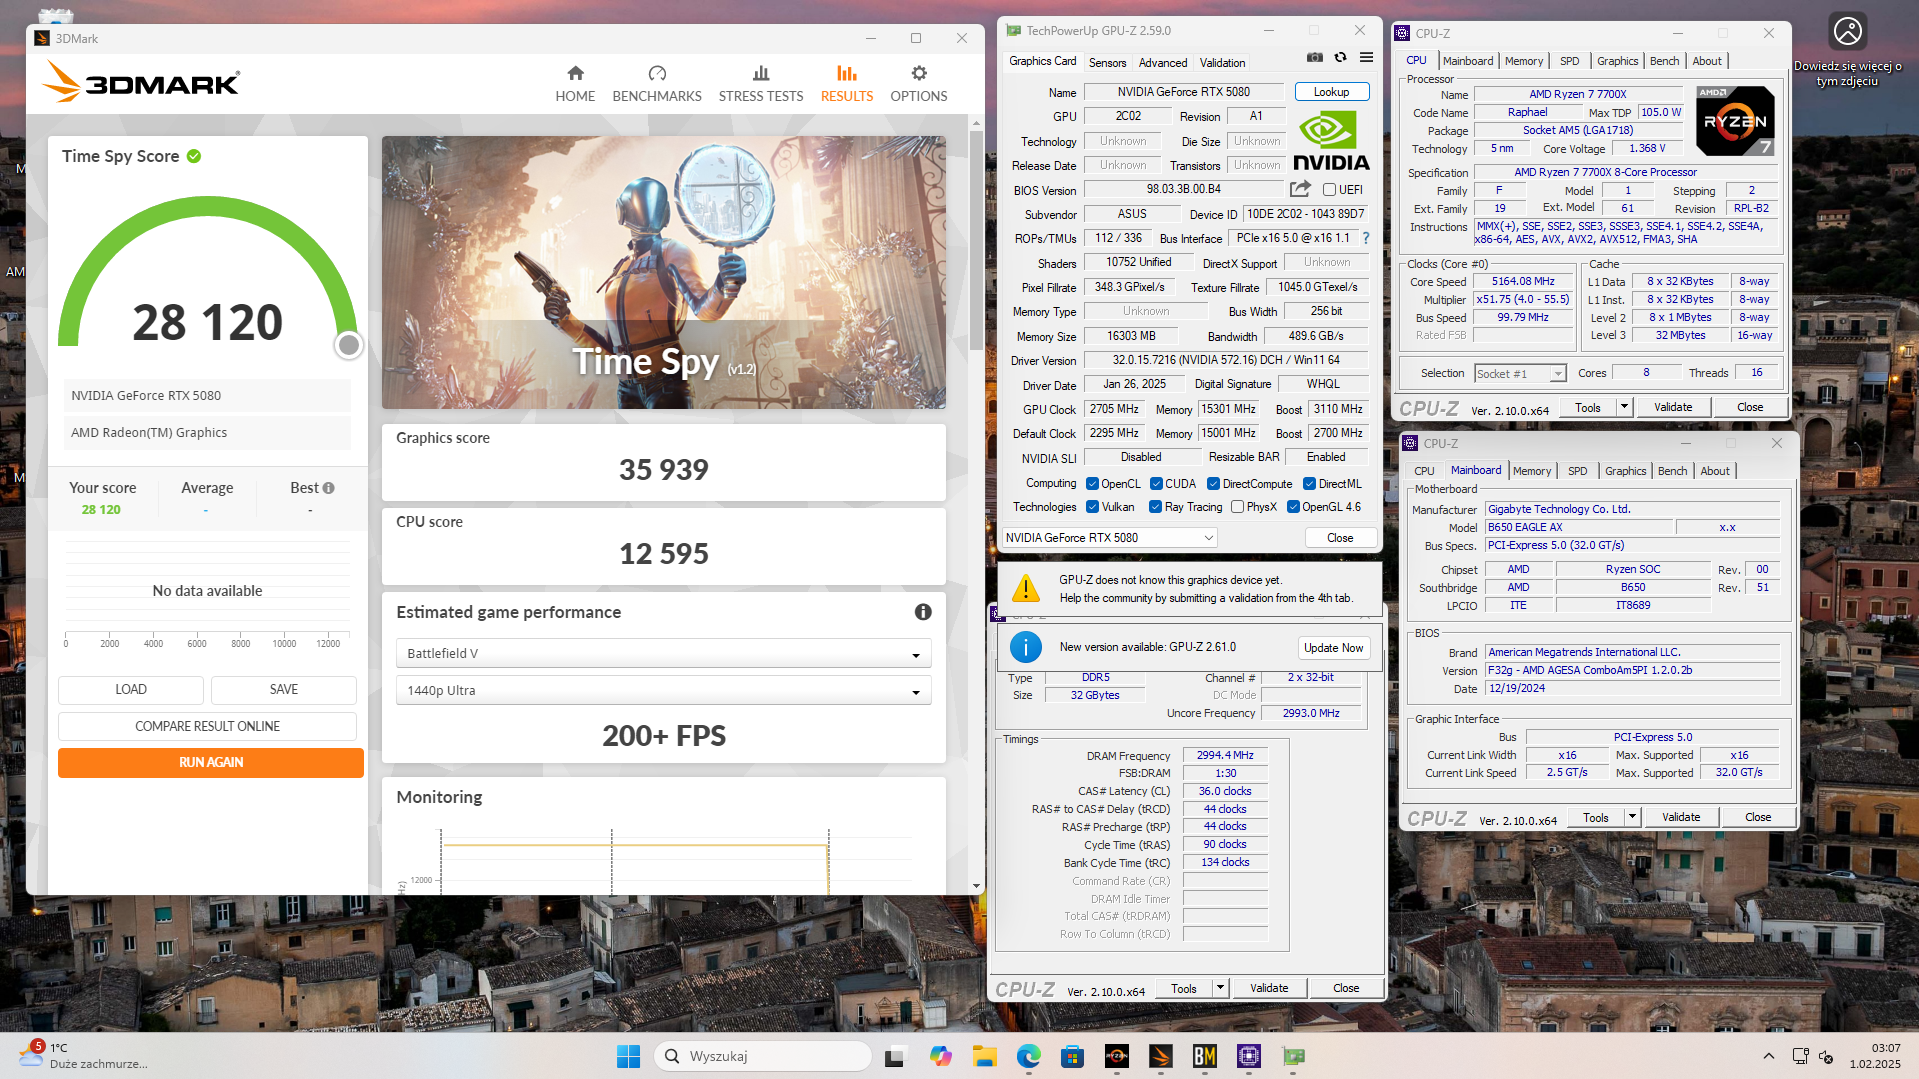Expand the Battlefield V game dropdown
Image resolution: width=1919 pixels, height=1079 pixels.
(x=664, y=653)
